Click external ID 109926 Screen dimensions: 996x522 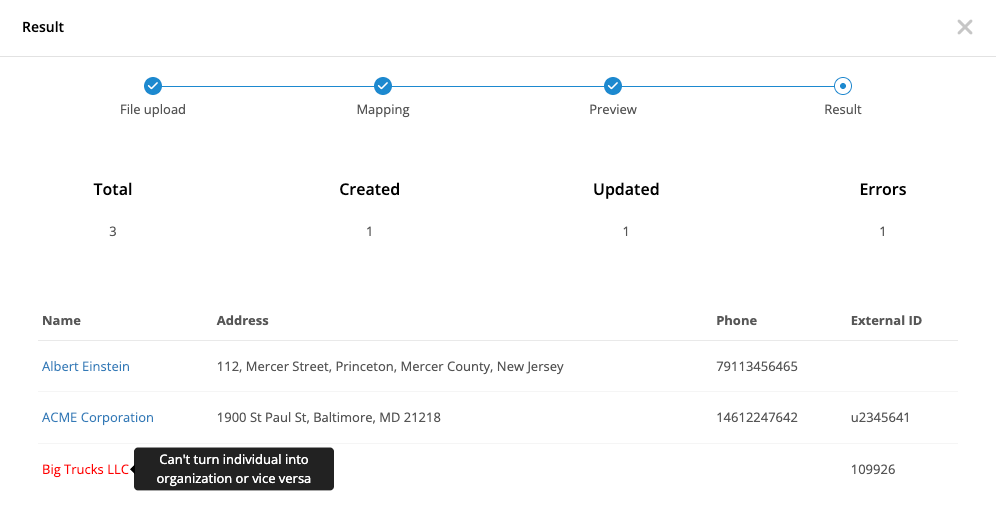873,469
